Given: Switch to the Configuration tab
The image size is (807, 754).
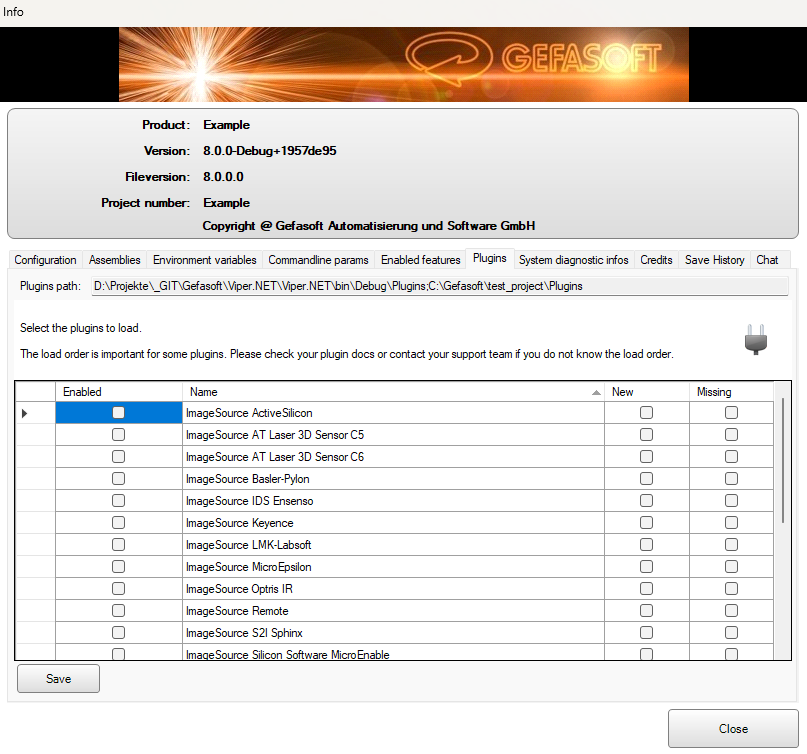Looking at the screenshot, I should pos(45,260).
